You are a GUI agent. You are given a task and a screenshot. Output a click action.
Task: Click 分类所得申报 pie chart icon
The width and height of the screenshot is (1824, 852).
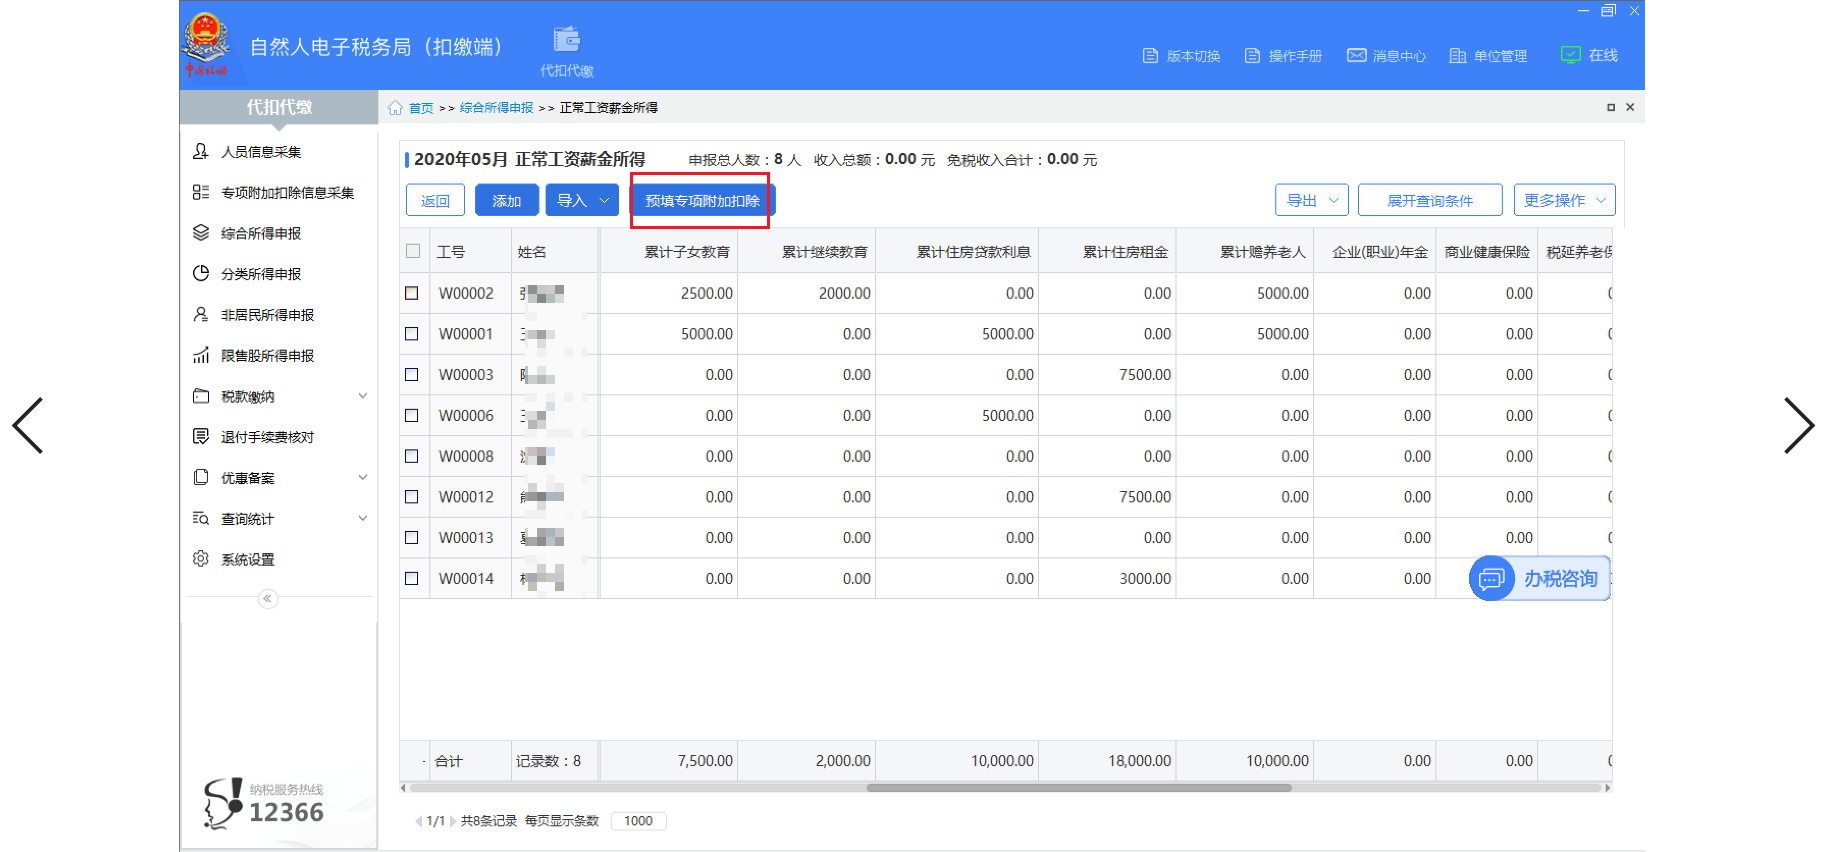pos(201,274)
